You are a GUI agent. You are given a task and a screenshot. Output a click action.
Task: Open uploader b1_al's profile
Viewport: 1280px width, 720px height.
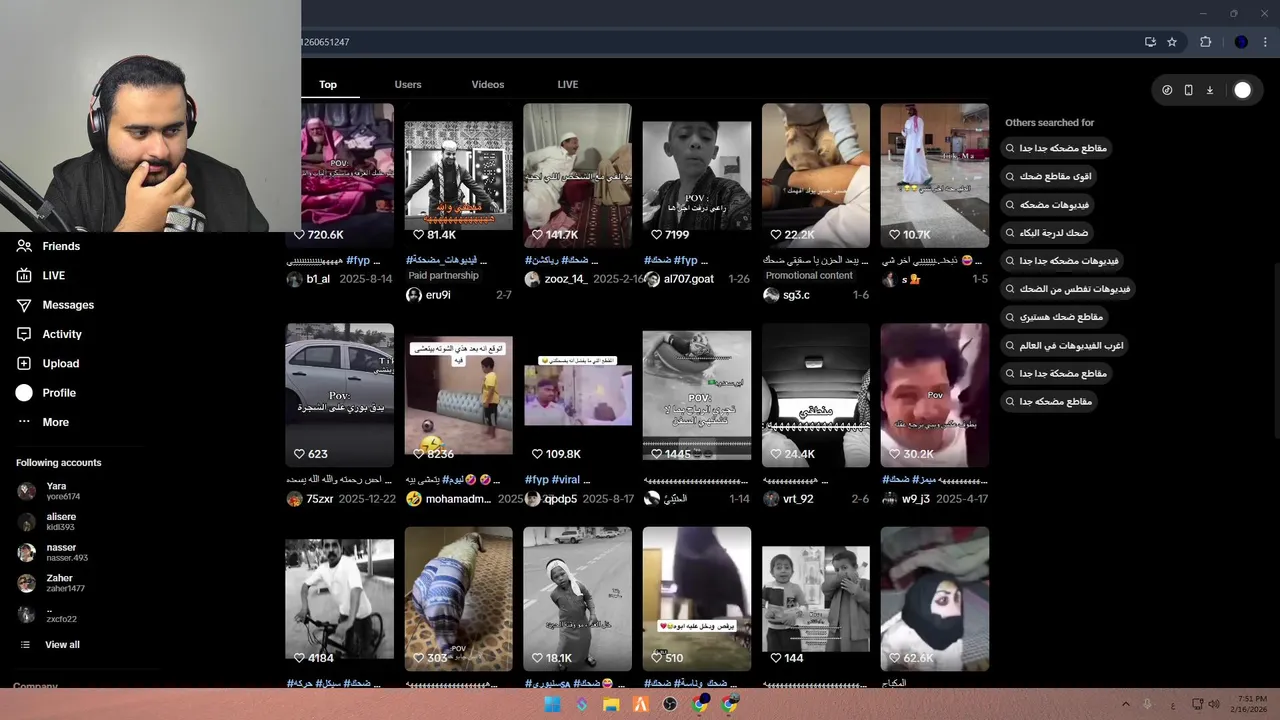point(318,279)
